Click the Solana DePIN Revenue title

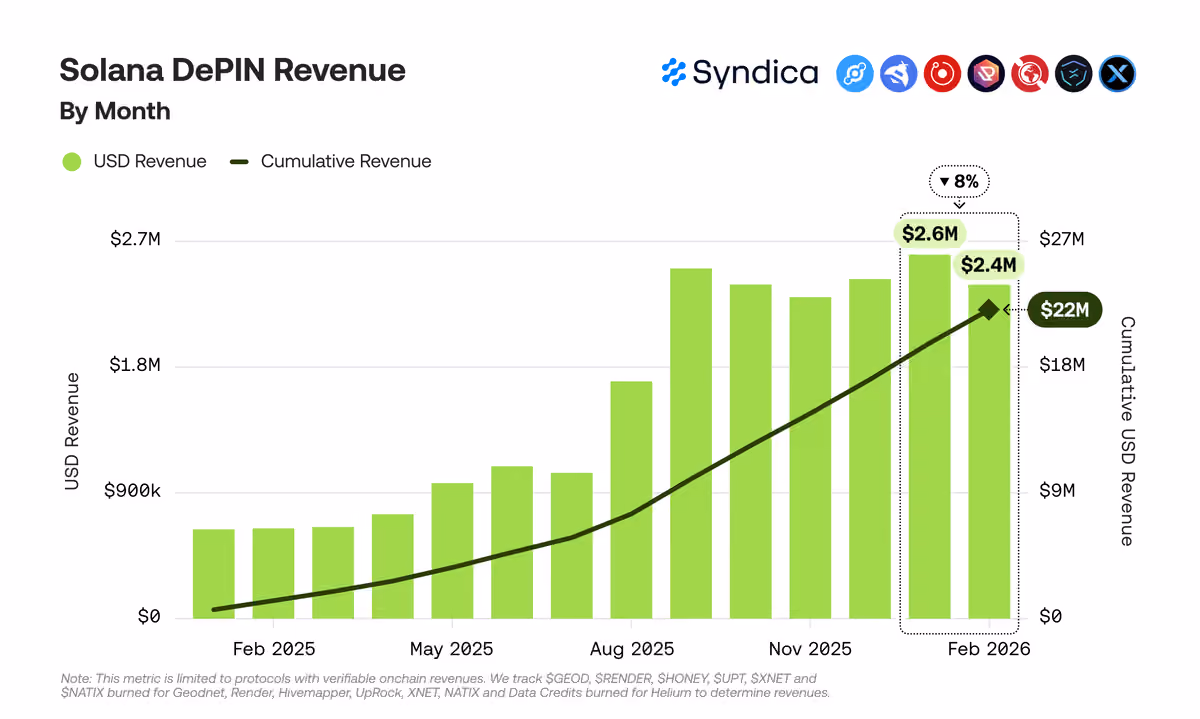(232, 70)
